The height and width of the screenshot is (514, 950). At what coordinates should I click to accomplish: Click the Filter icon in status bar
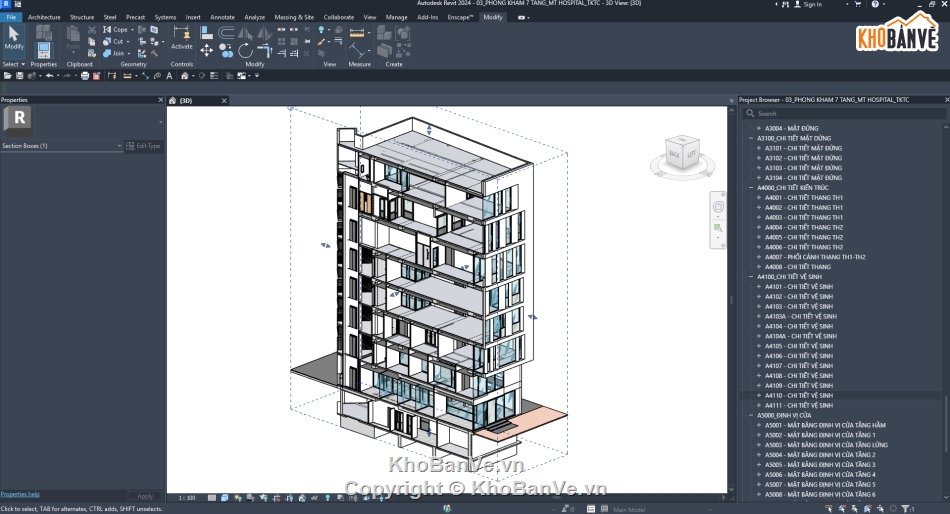[906, 509]
